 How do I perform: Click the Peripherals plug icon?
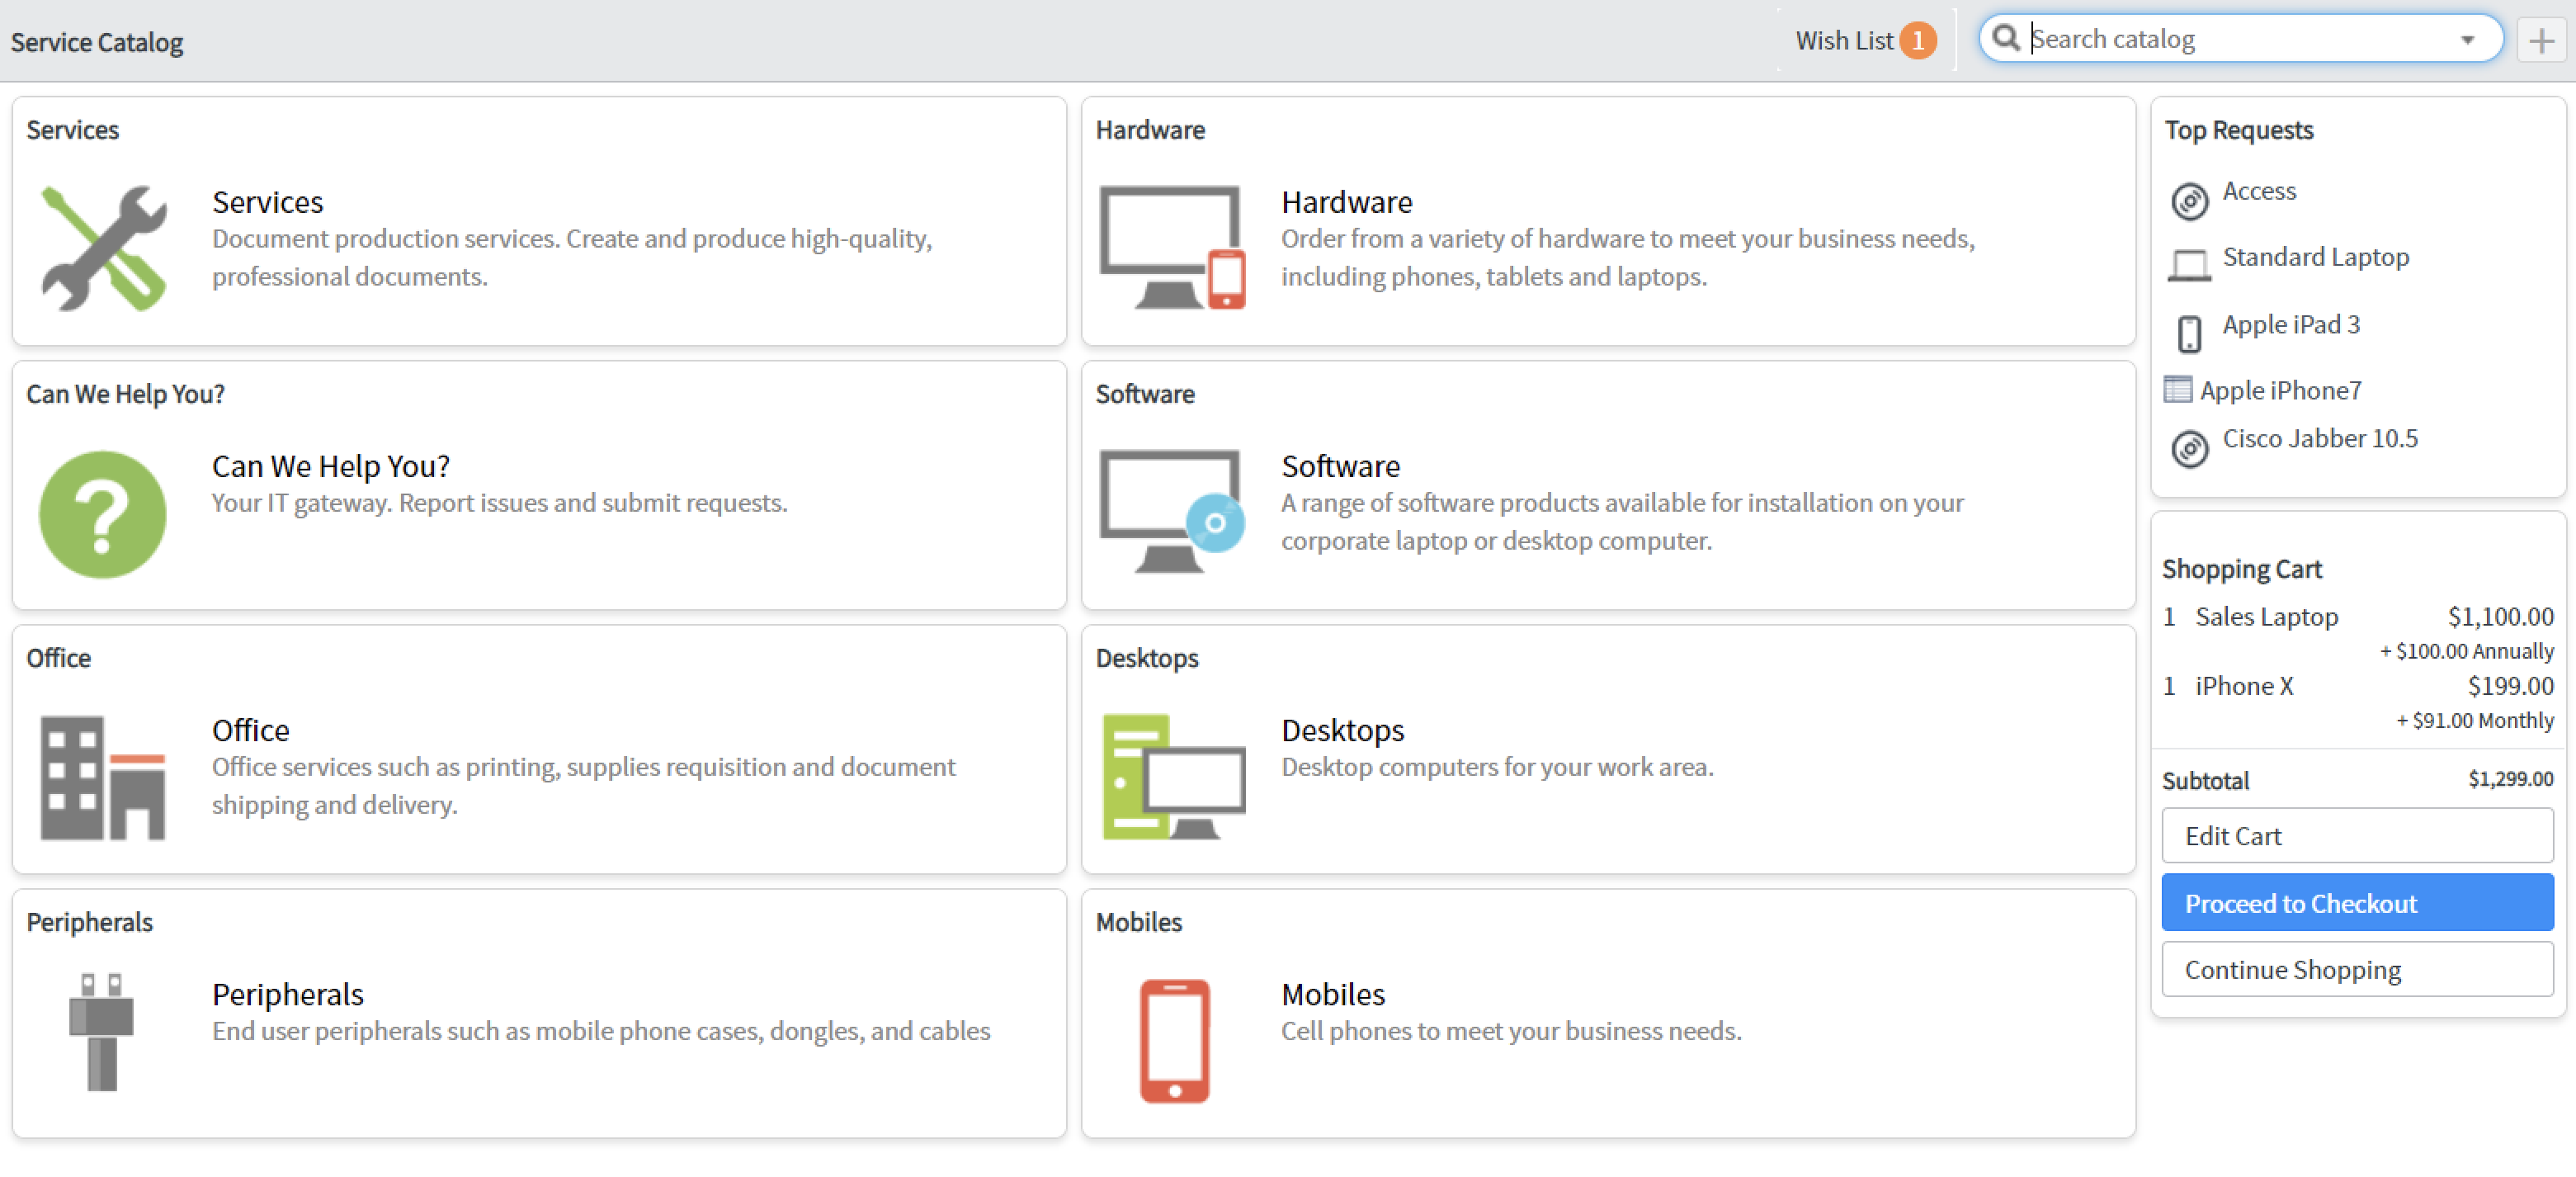pos(101,1031)
